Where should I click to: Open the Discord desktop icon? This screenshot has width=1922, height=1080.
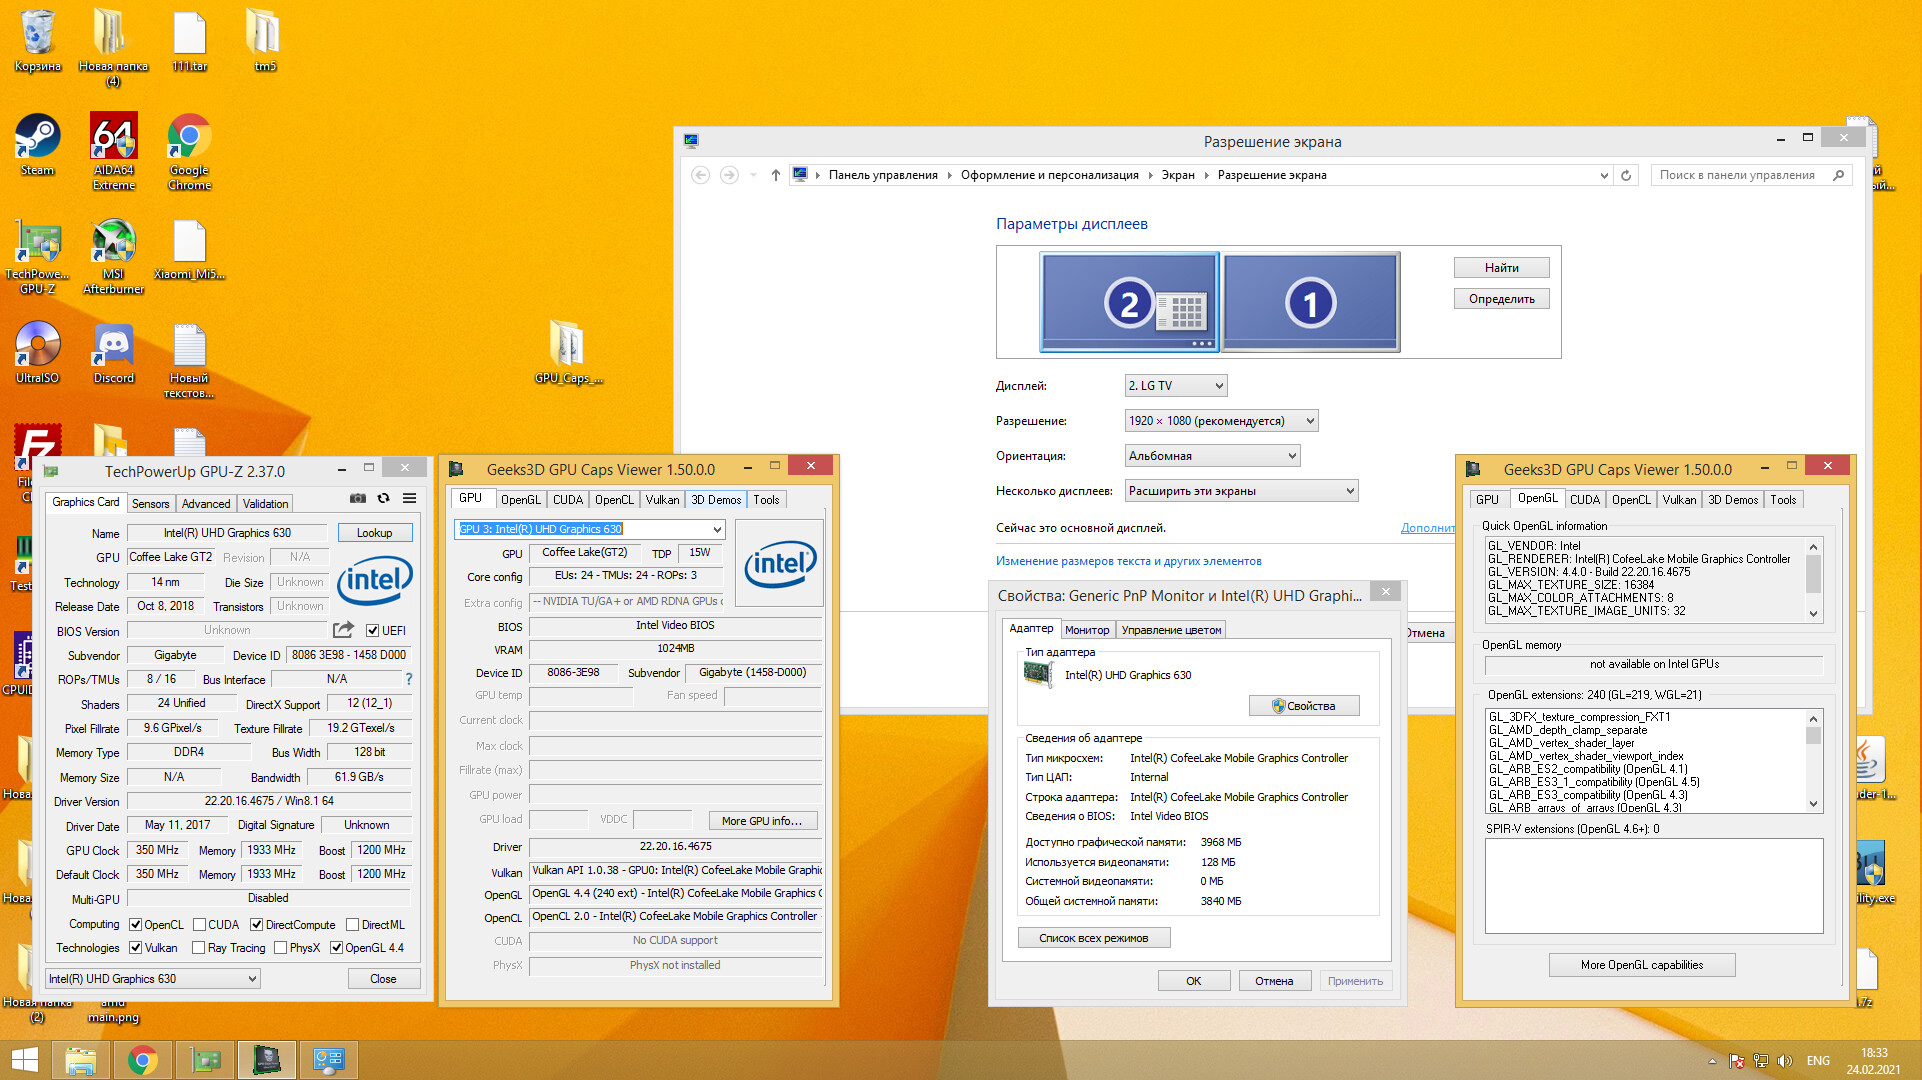114,353
